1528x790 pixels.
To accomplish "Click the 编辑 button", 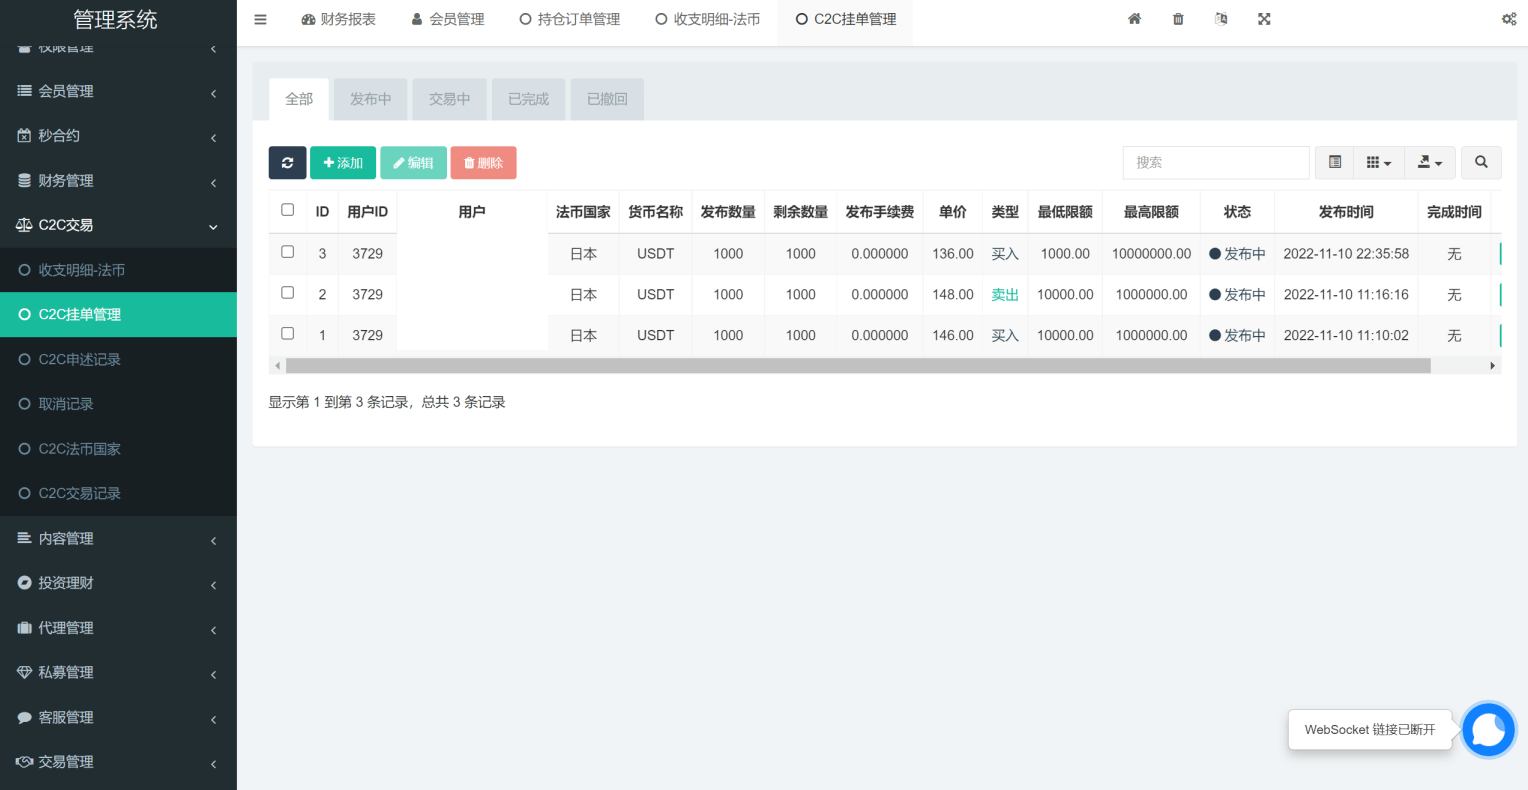I will point(413,163).
